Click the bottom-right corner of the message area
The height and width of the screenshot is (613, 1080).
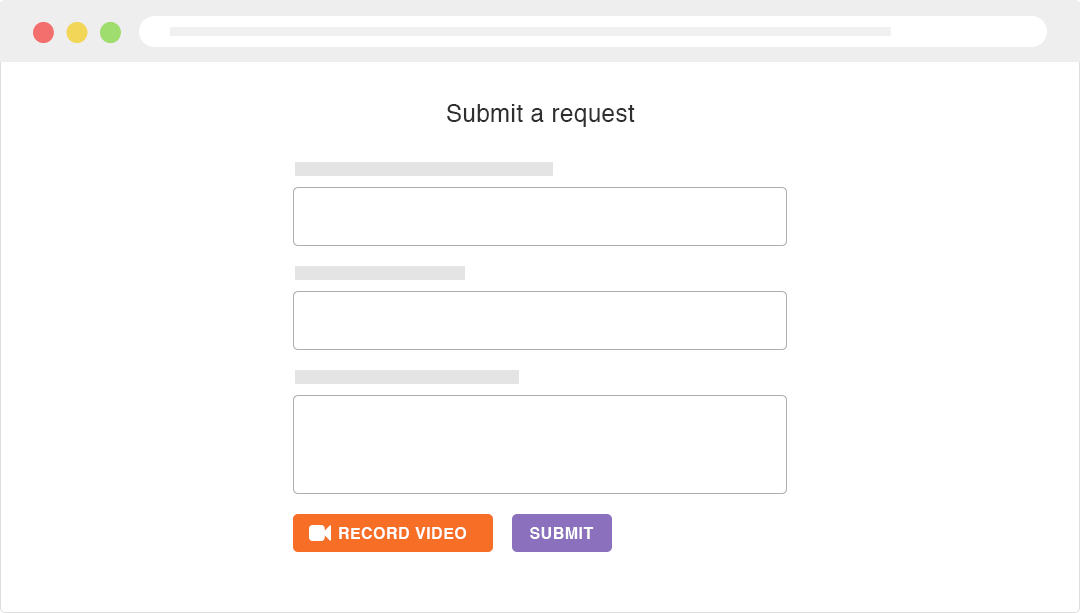coord(781,488)
